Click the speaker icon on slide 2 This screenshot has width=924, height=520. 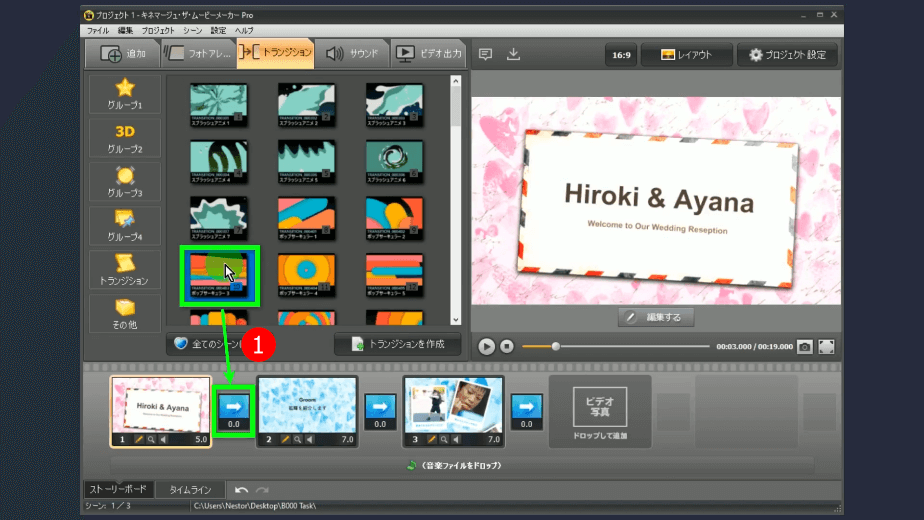pyautogui.click(x=310, y=439)
